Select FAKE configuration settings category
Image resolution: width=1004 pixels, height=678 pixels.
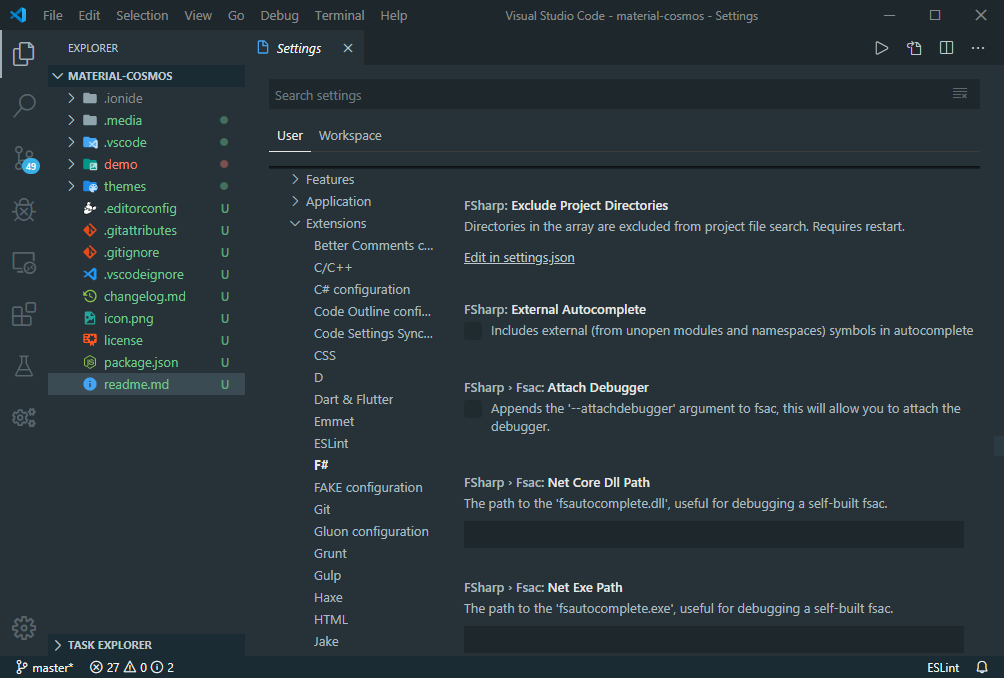[x=368, y=488]
